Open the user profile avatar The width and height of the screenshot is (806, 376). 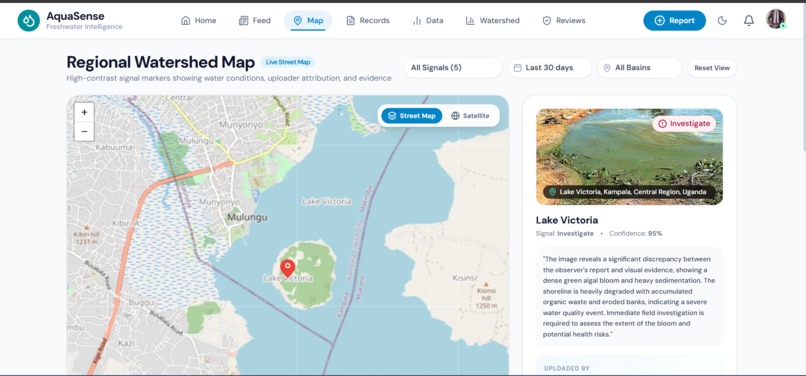(776, 19)
